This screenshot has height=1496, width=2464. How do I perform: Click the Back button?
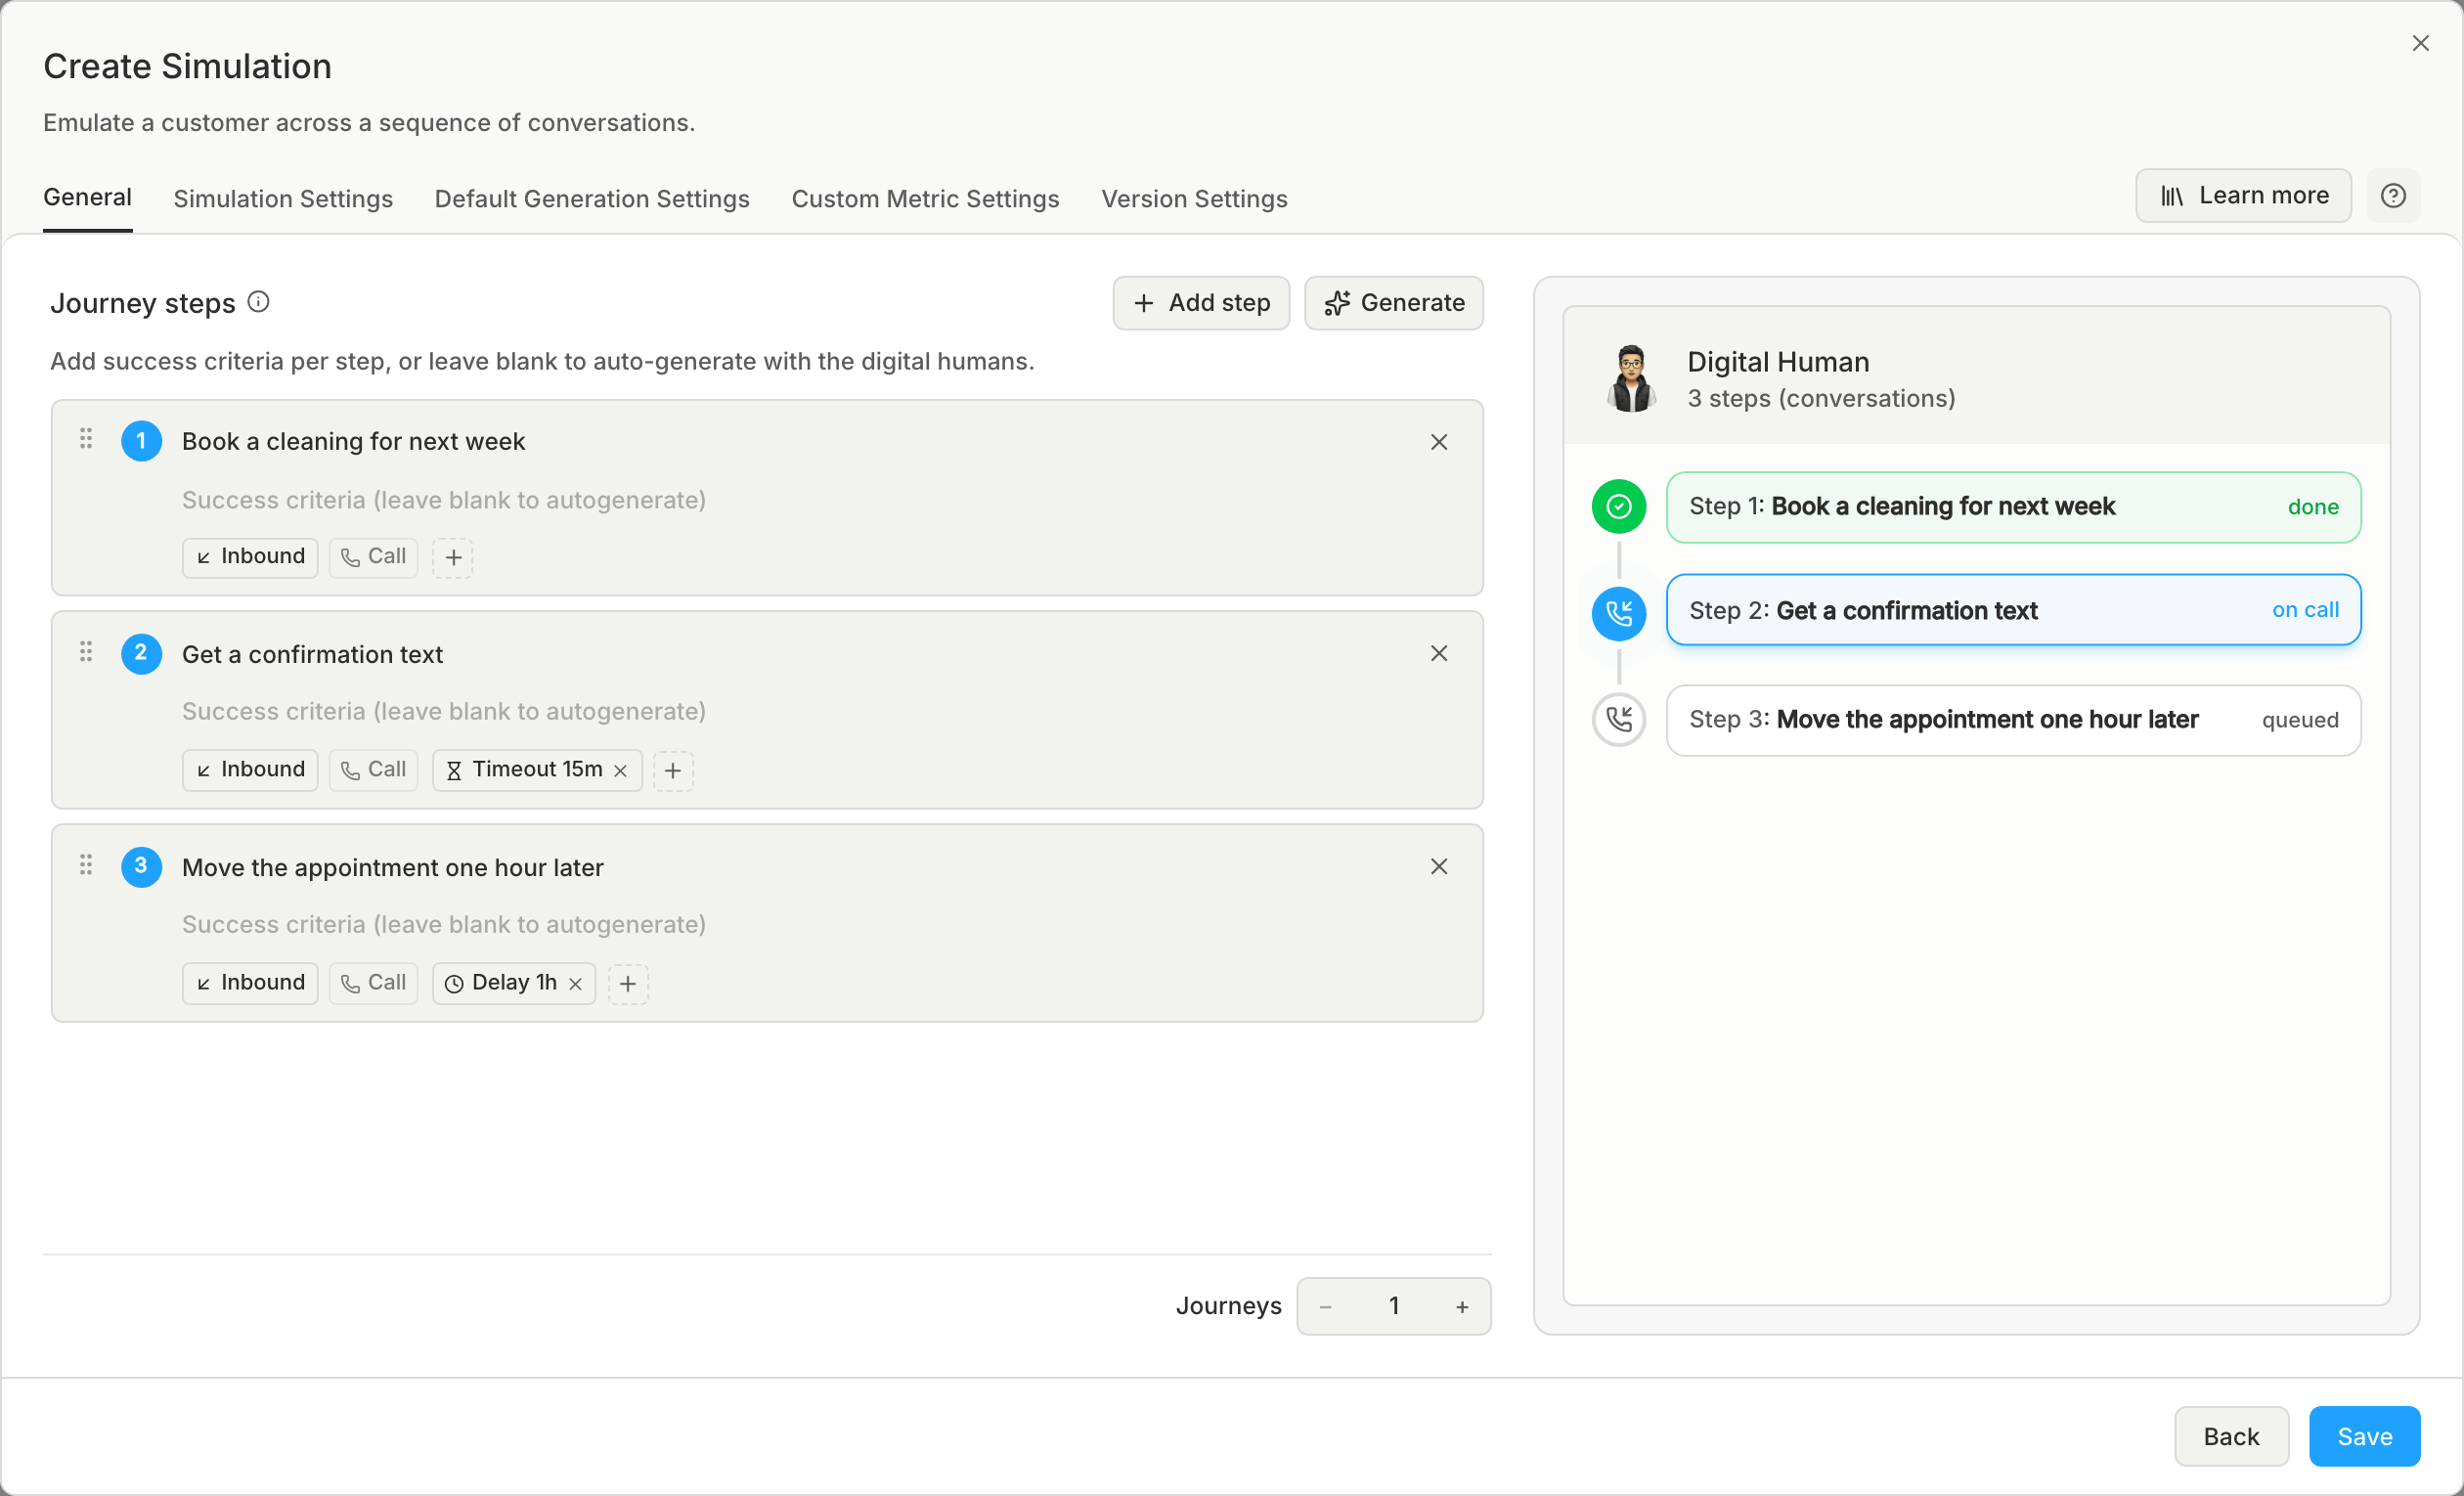point(2231,1436)
